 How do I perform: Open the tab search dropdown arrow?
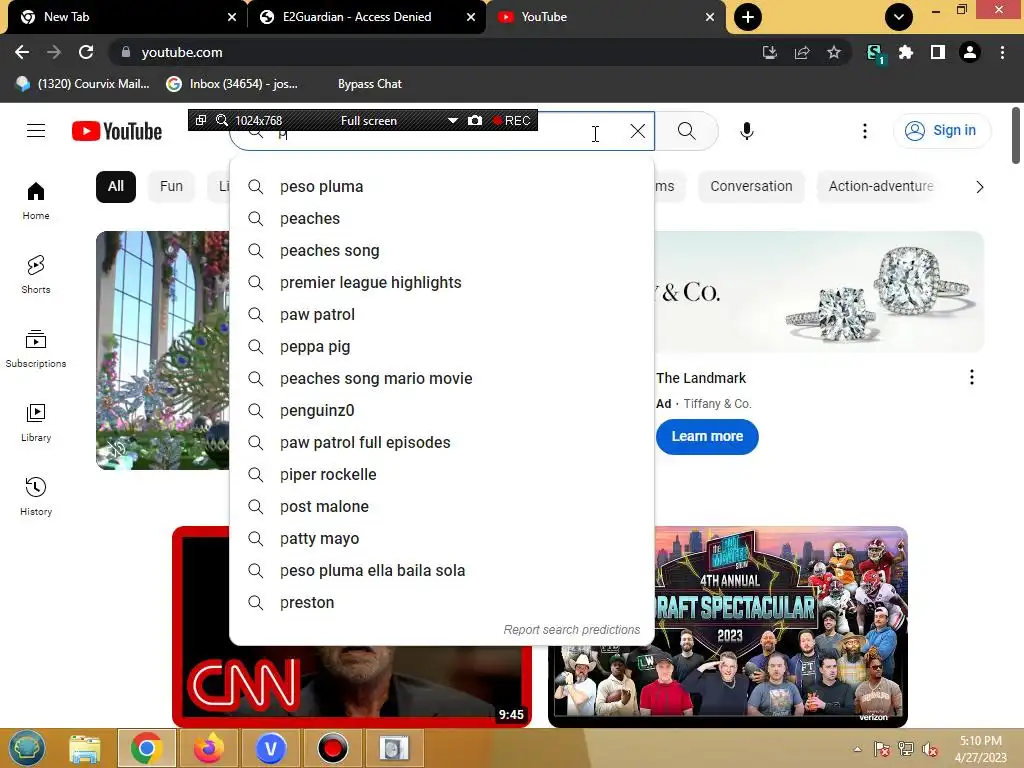coord(899,17)
